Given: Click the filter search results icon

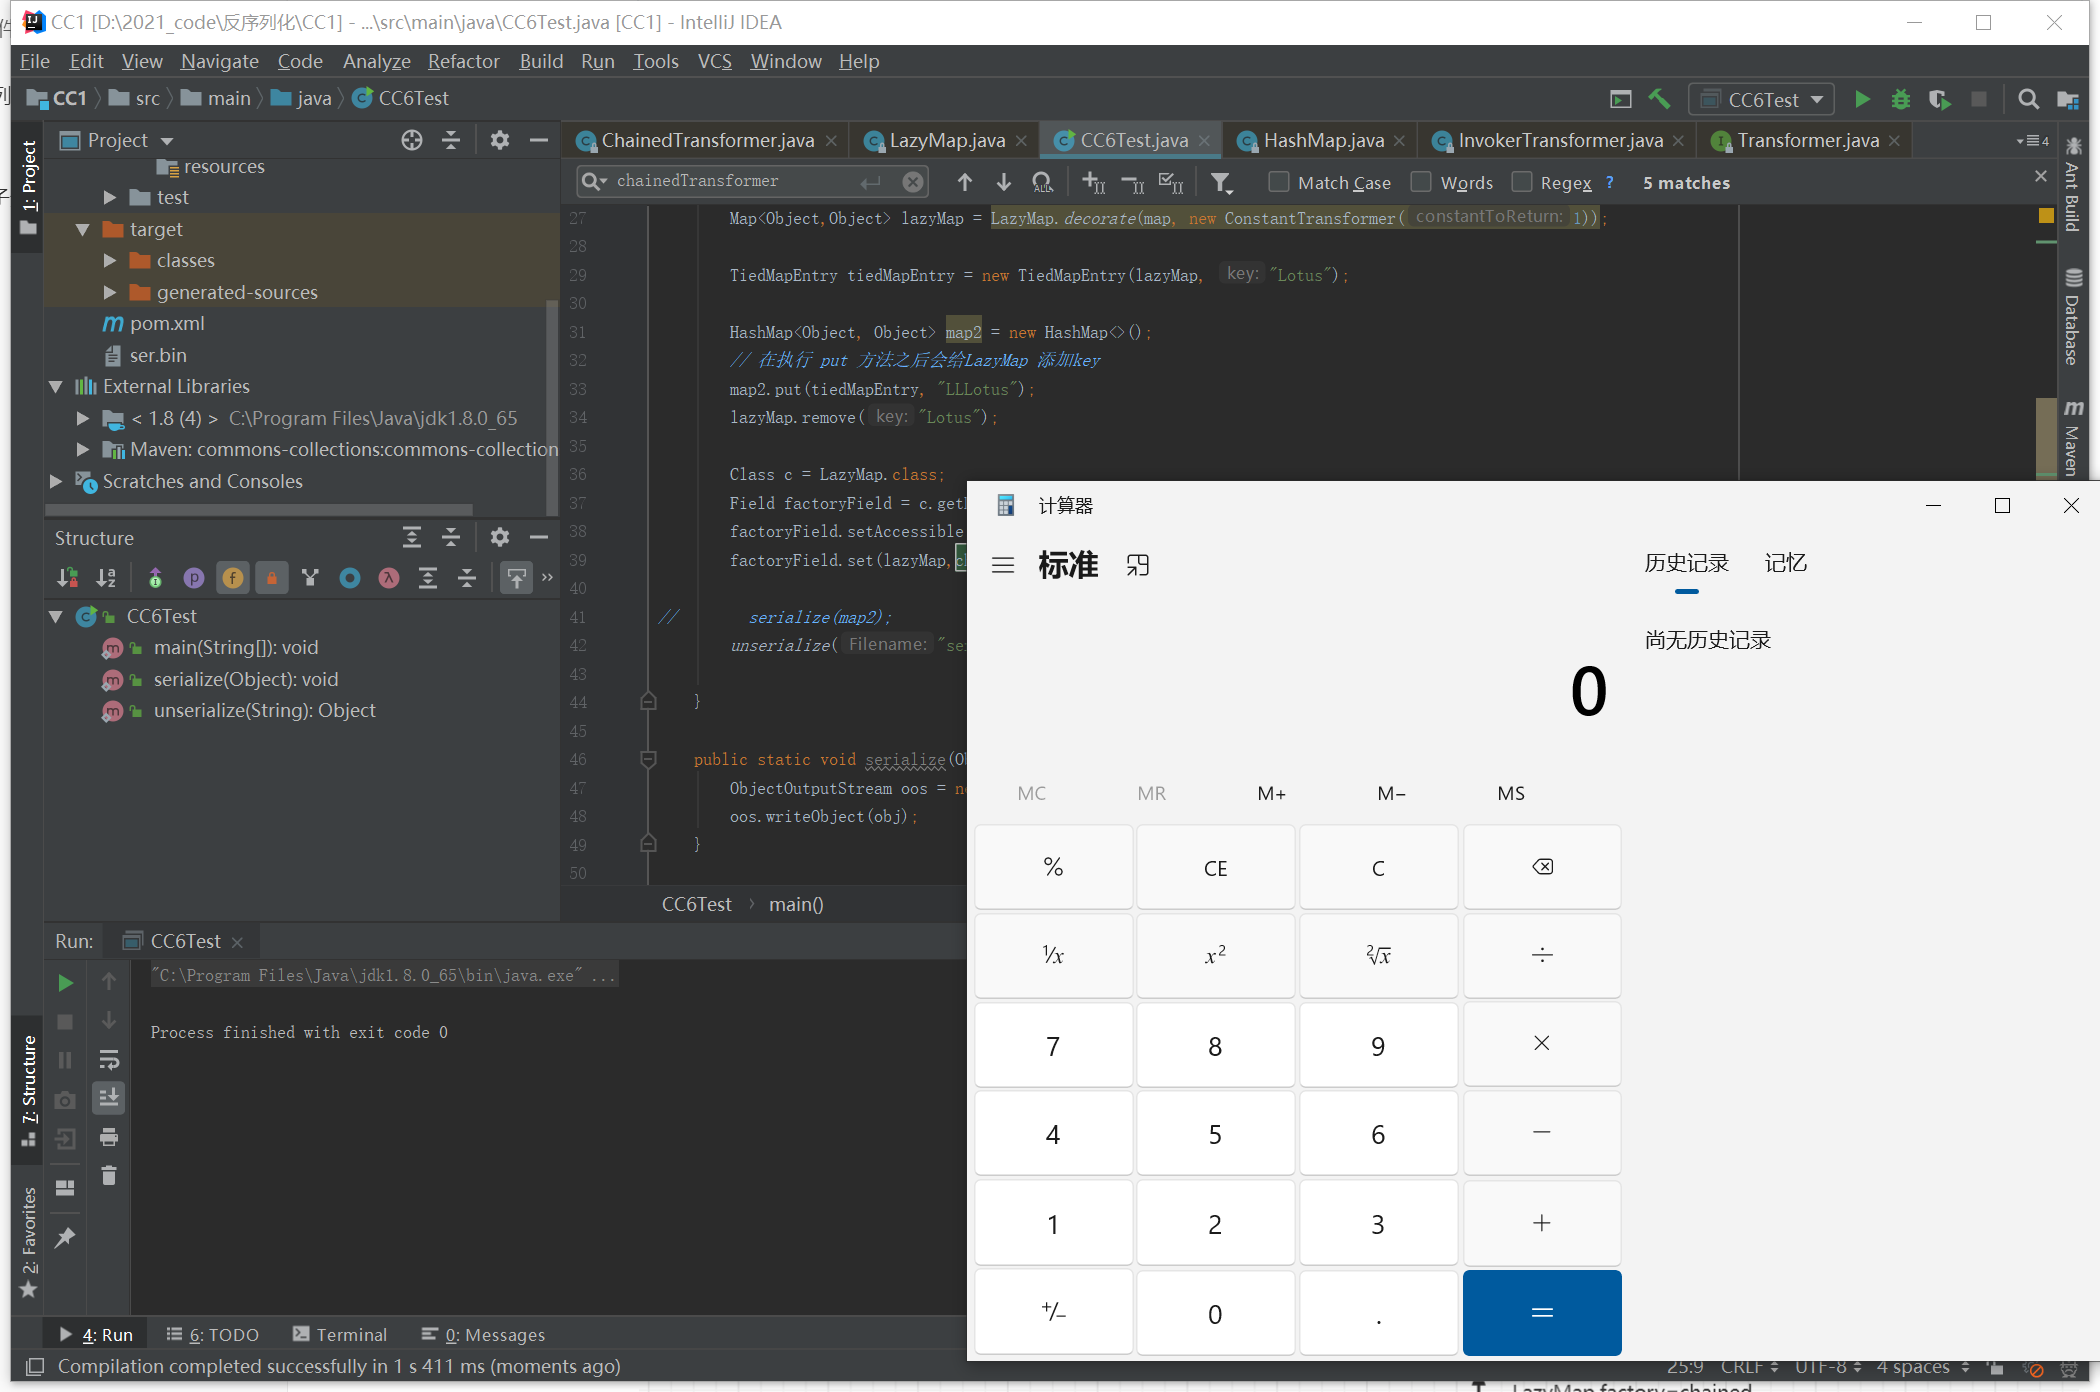Looking at the screenshot, I should point(1221,182).
